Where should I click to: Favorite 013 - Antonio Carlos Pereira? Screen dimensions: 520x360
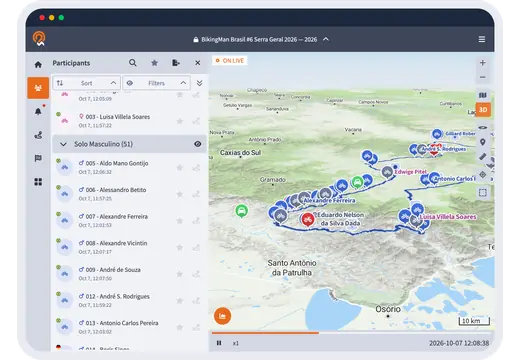point(180,327)
